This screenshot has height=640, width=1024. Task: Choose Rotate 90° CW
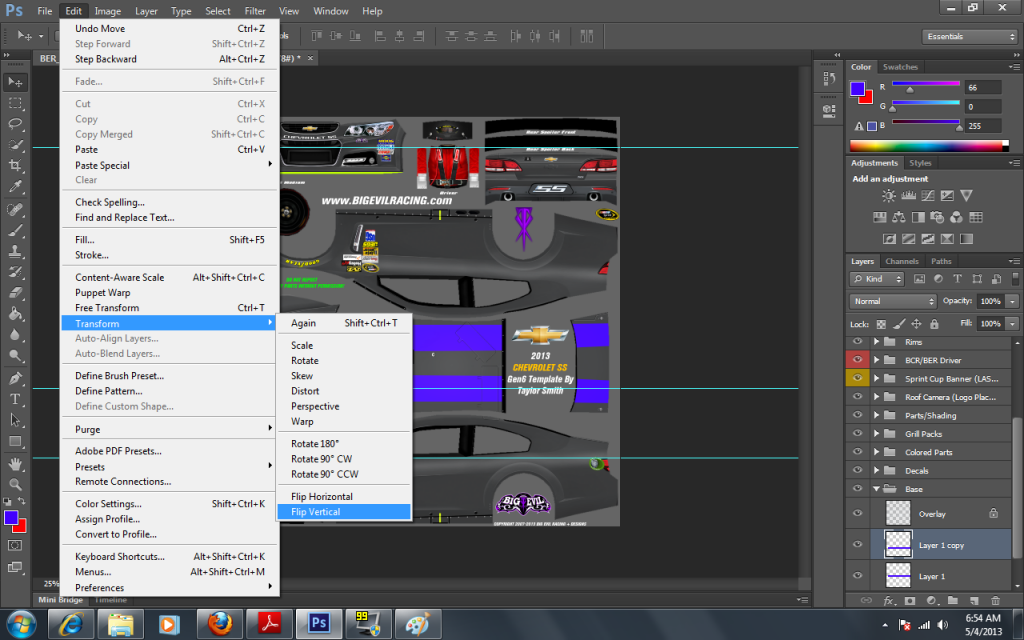(x=344, y=458)
